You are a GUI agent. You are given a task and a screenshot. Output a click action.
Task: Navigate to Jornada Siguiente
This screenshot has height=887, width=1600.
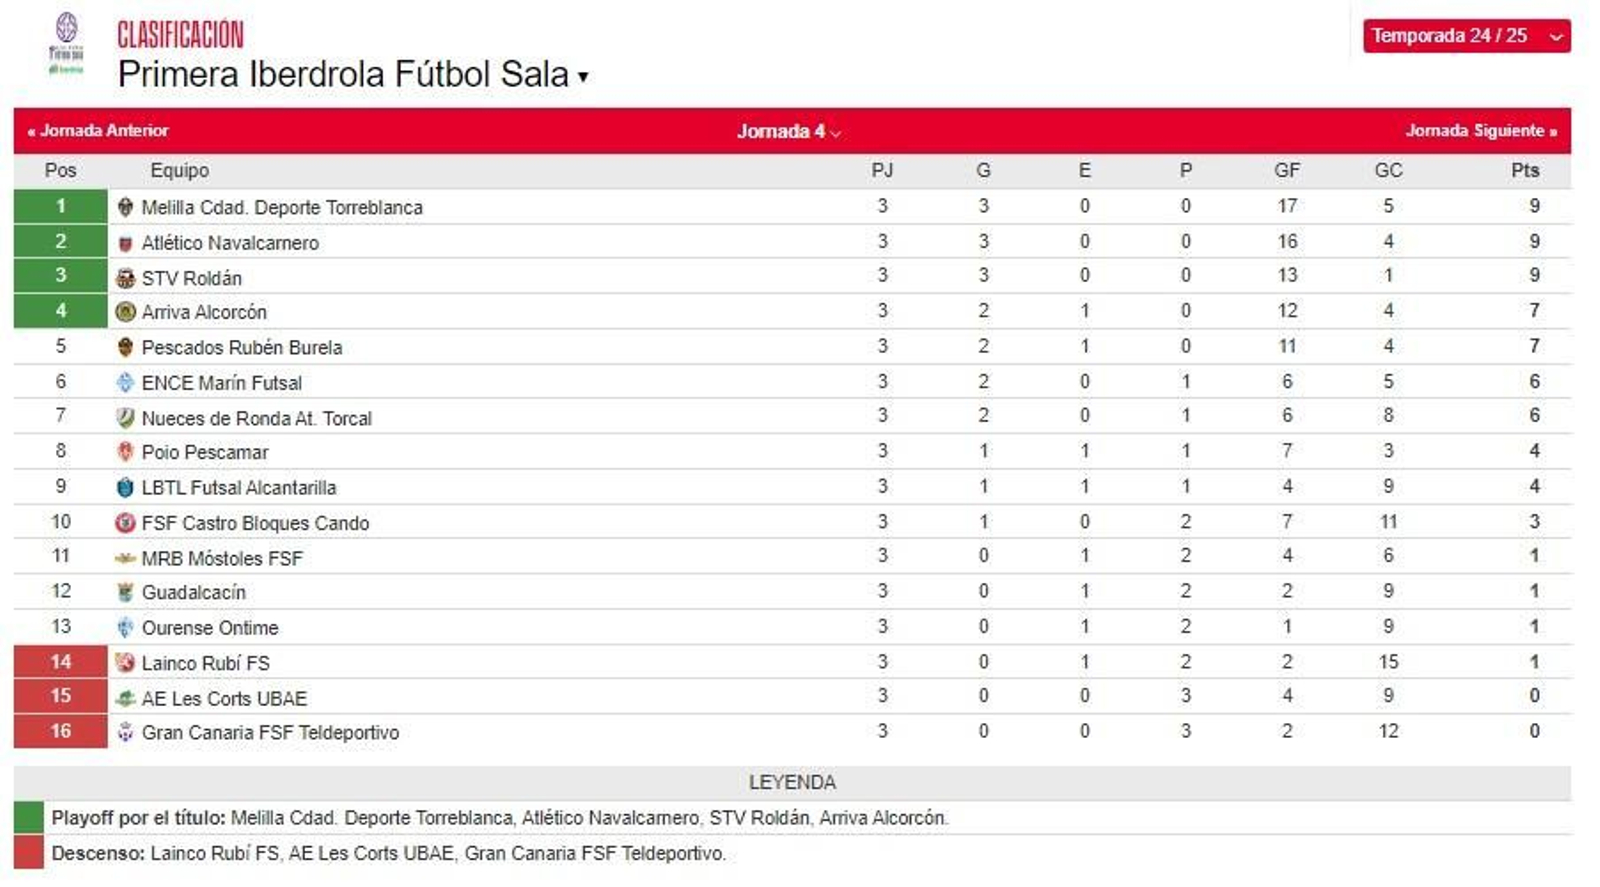click(x=1480, y=130)
